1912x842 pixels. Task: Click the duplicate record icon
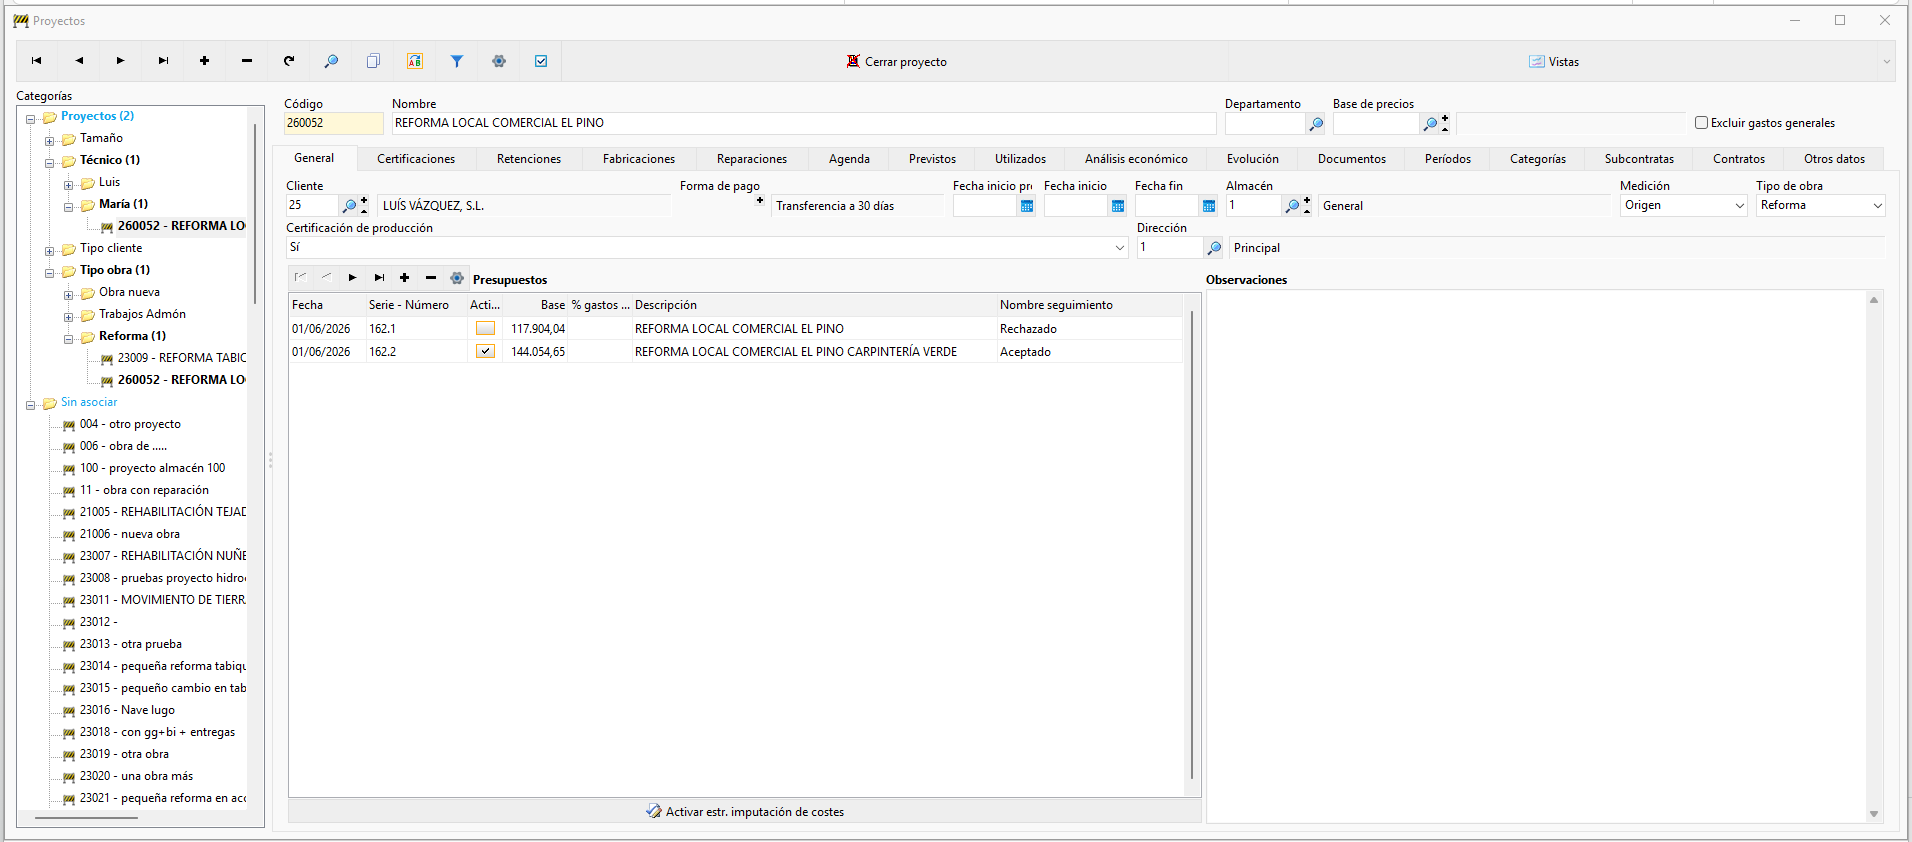click(x=373, y=61)
